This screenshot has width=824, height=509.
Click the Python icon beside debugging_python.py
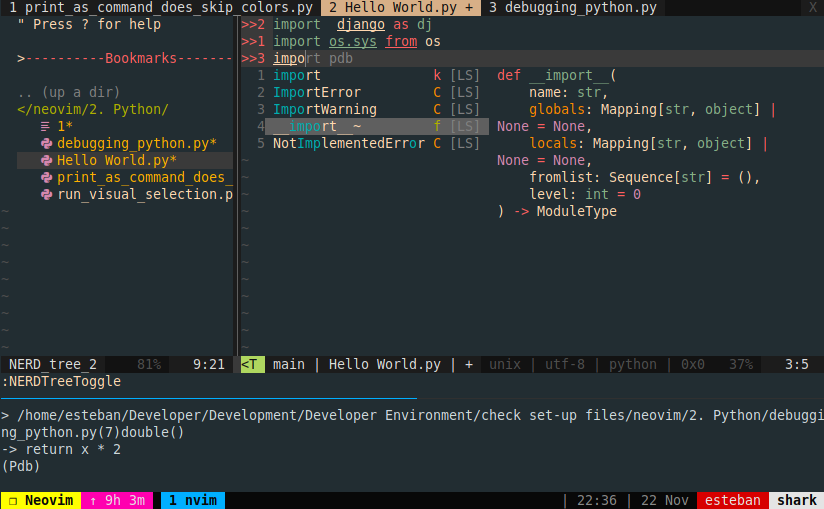point(46,143)
